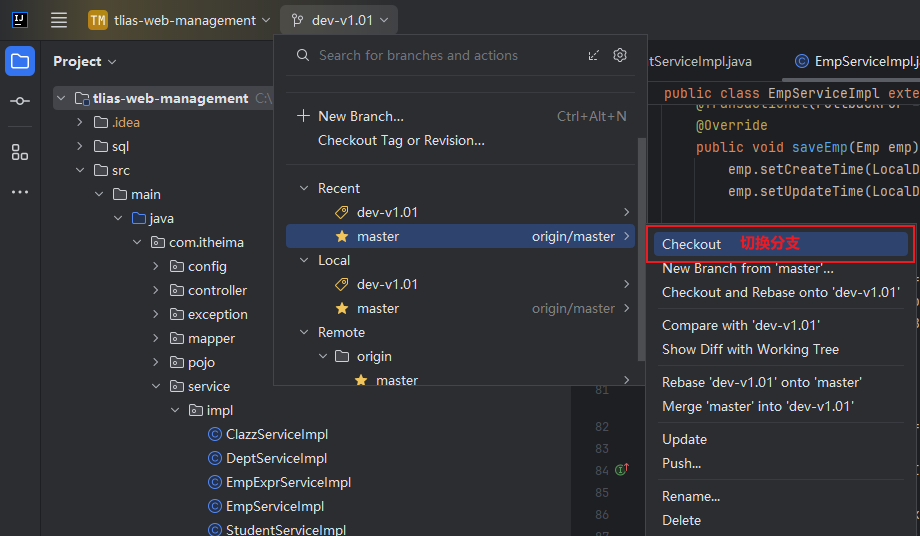Click the override gutter icon on line 84
The image size is (920, 536).
(622, 469)
